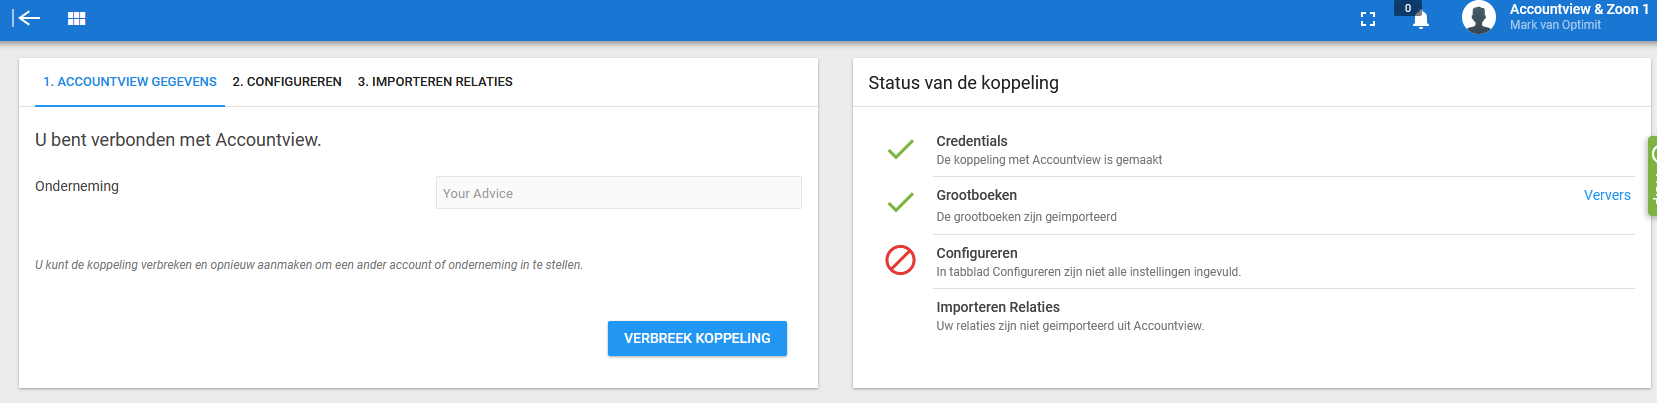Toggle fullscreen mode icon
The height and width of the screenshot is (403, 1657).
[x=1368, y=19]
